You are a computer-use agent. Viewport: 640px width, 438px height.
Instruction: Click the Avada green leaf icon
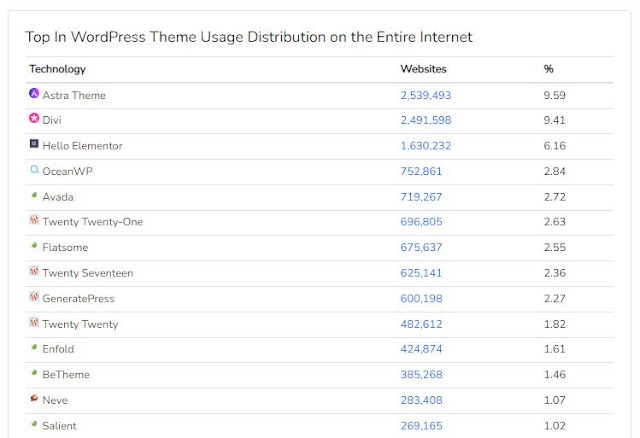[34, 196]
